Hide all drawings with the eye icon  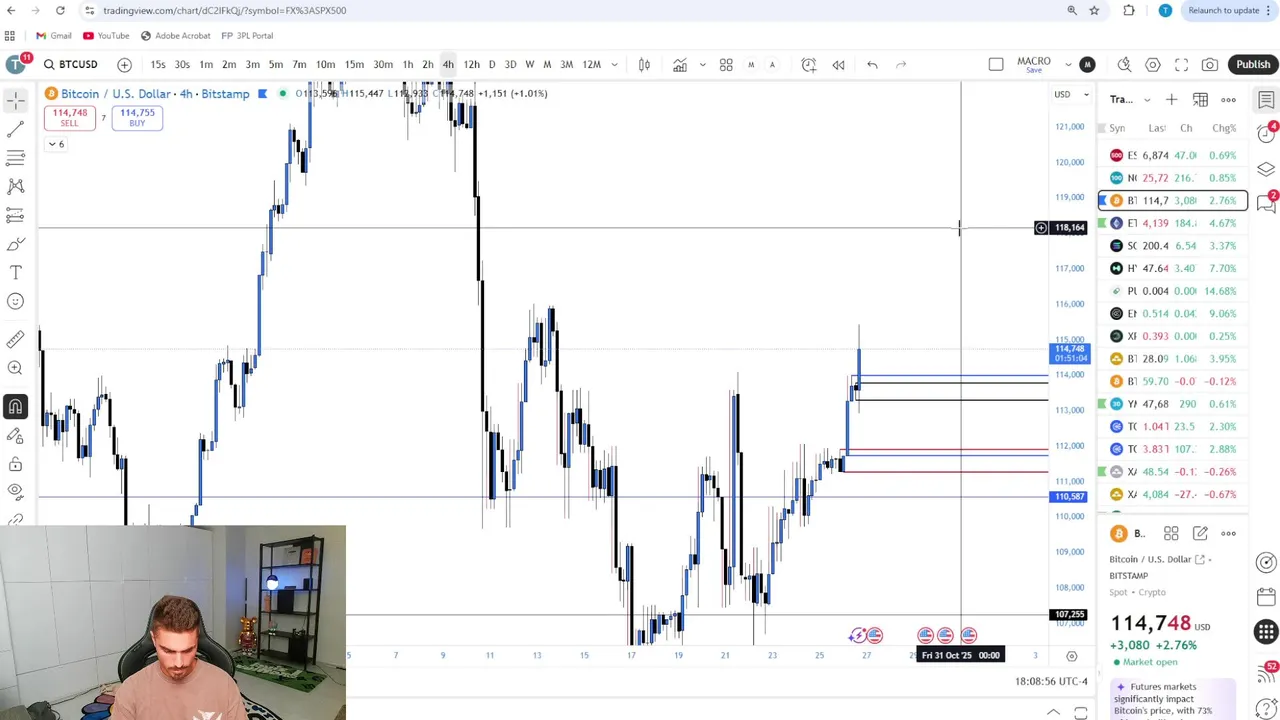[15, 491]
